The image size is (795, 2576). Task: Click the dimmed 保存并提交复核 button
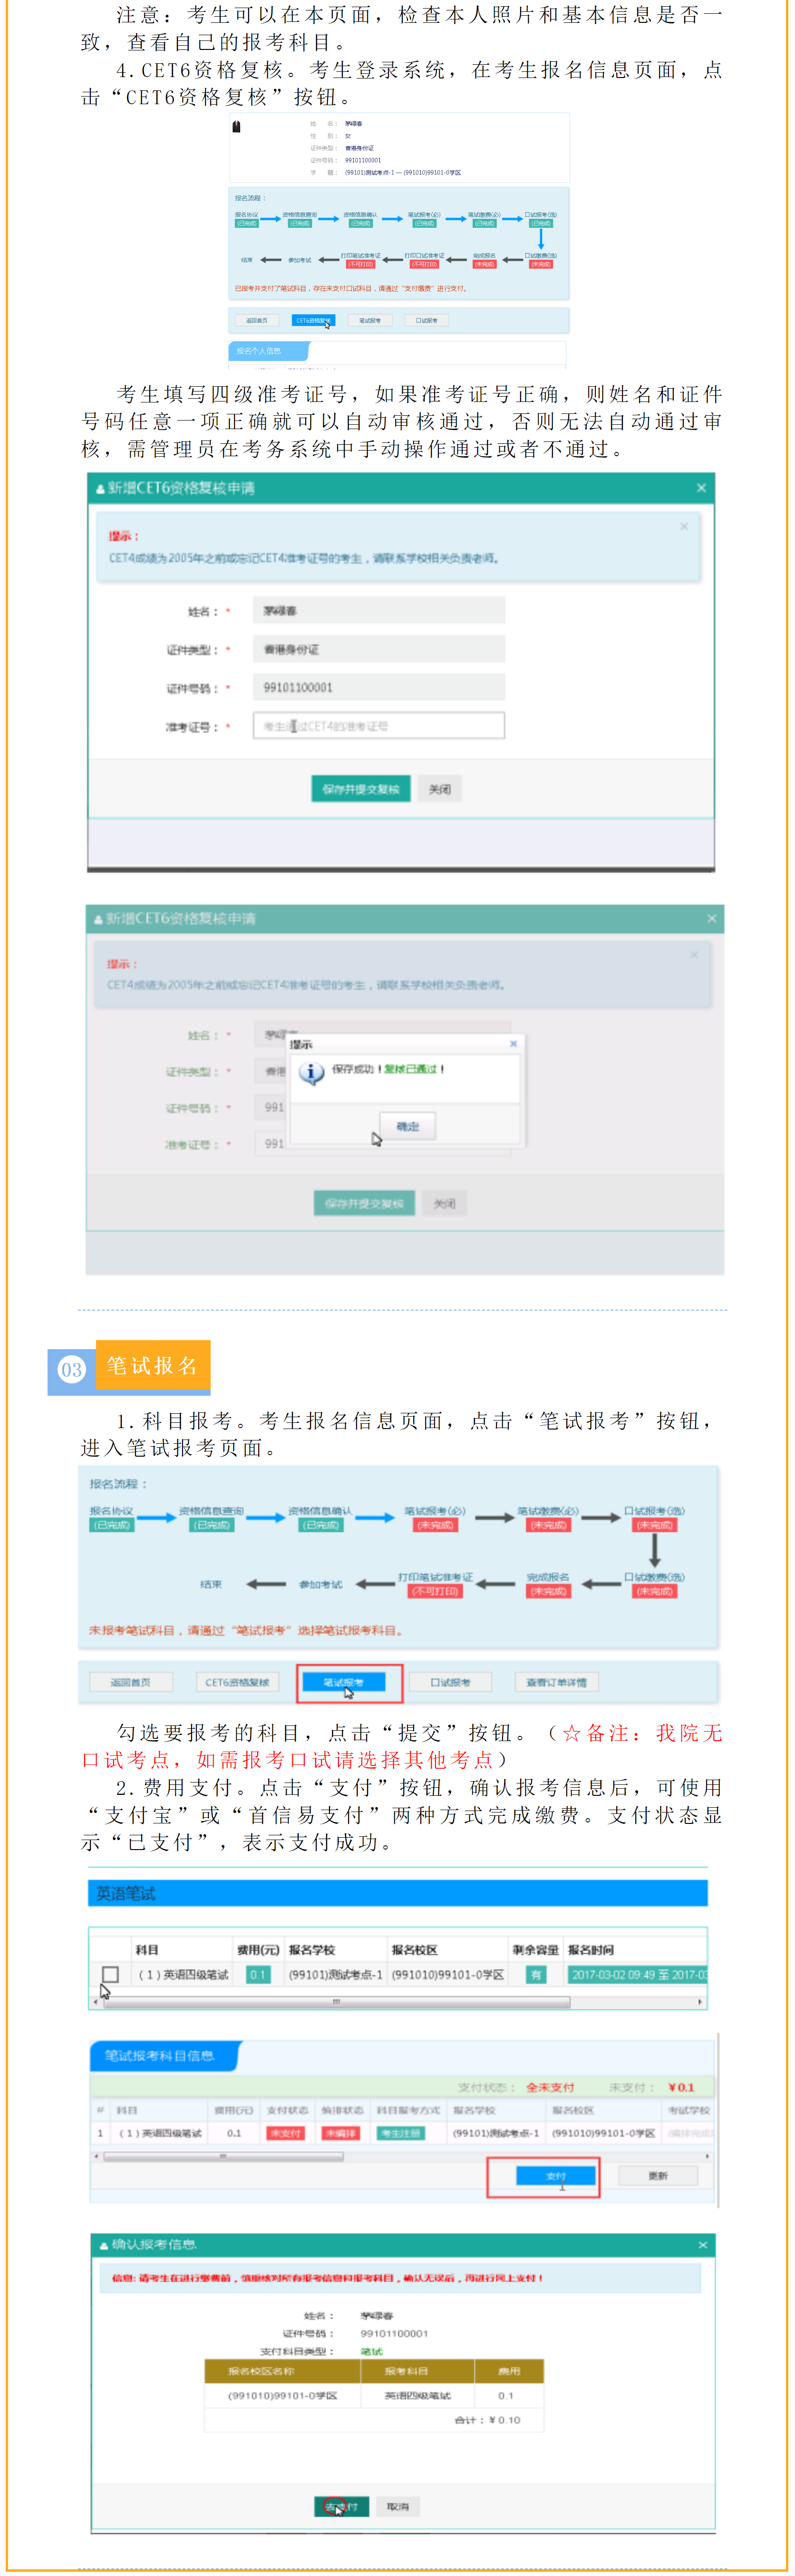coord(365,1203)
